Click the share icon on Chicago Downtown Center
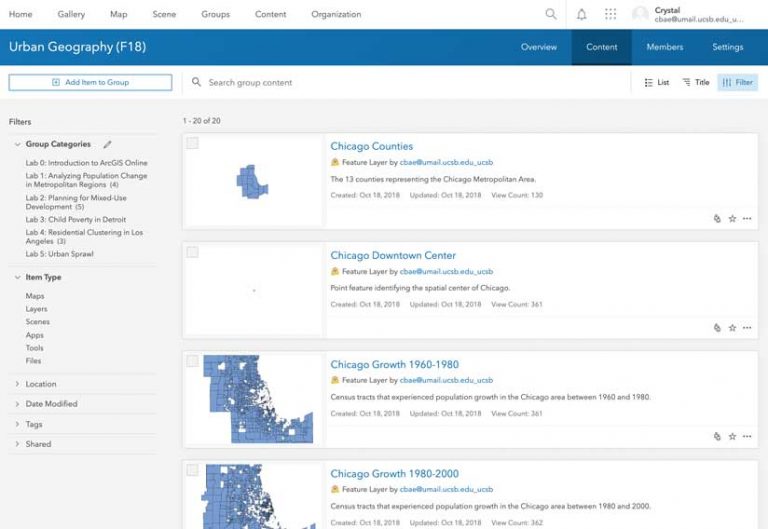The height and width of the screenshot is (529, 768). pos(717,328)
